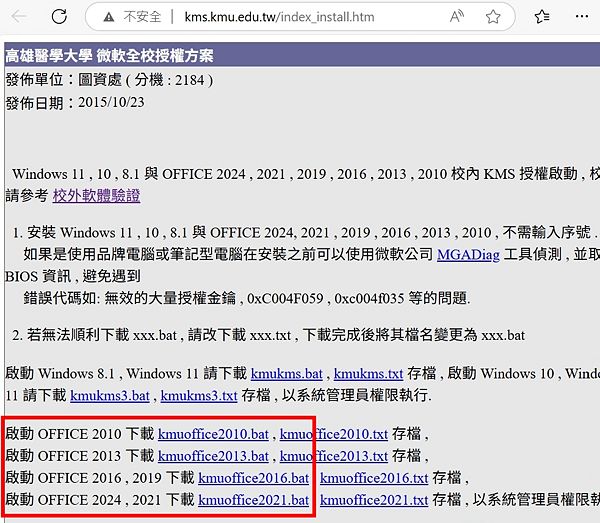Download kmuoffice2016.bat file
Image resolution: width=600 pixels, height=523 pixels.
(x=253, y=478)
